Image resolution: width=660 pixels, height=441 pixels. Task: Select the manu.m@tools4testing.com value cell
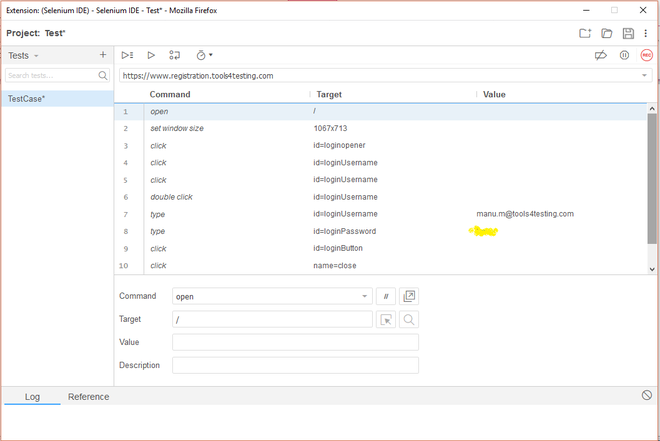(x=525, y=214)
